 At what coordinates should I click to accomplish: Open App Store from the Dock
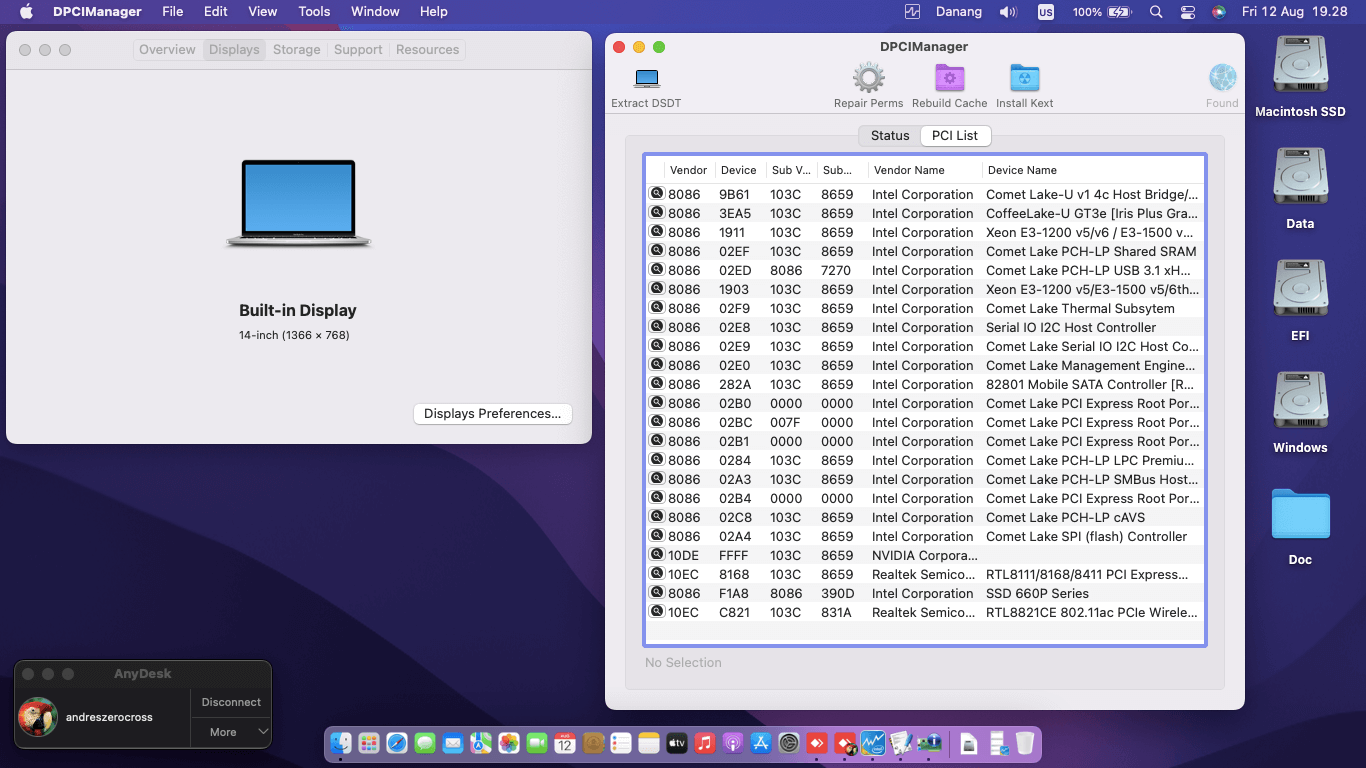[x=761, y=743]
